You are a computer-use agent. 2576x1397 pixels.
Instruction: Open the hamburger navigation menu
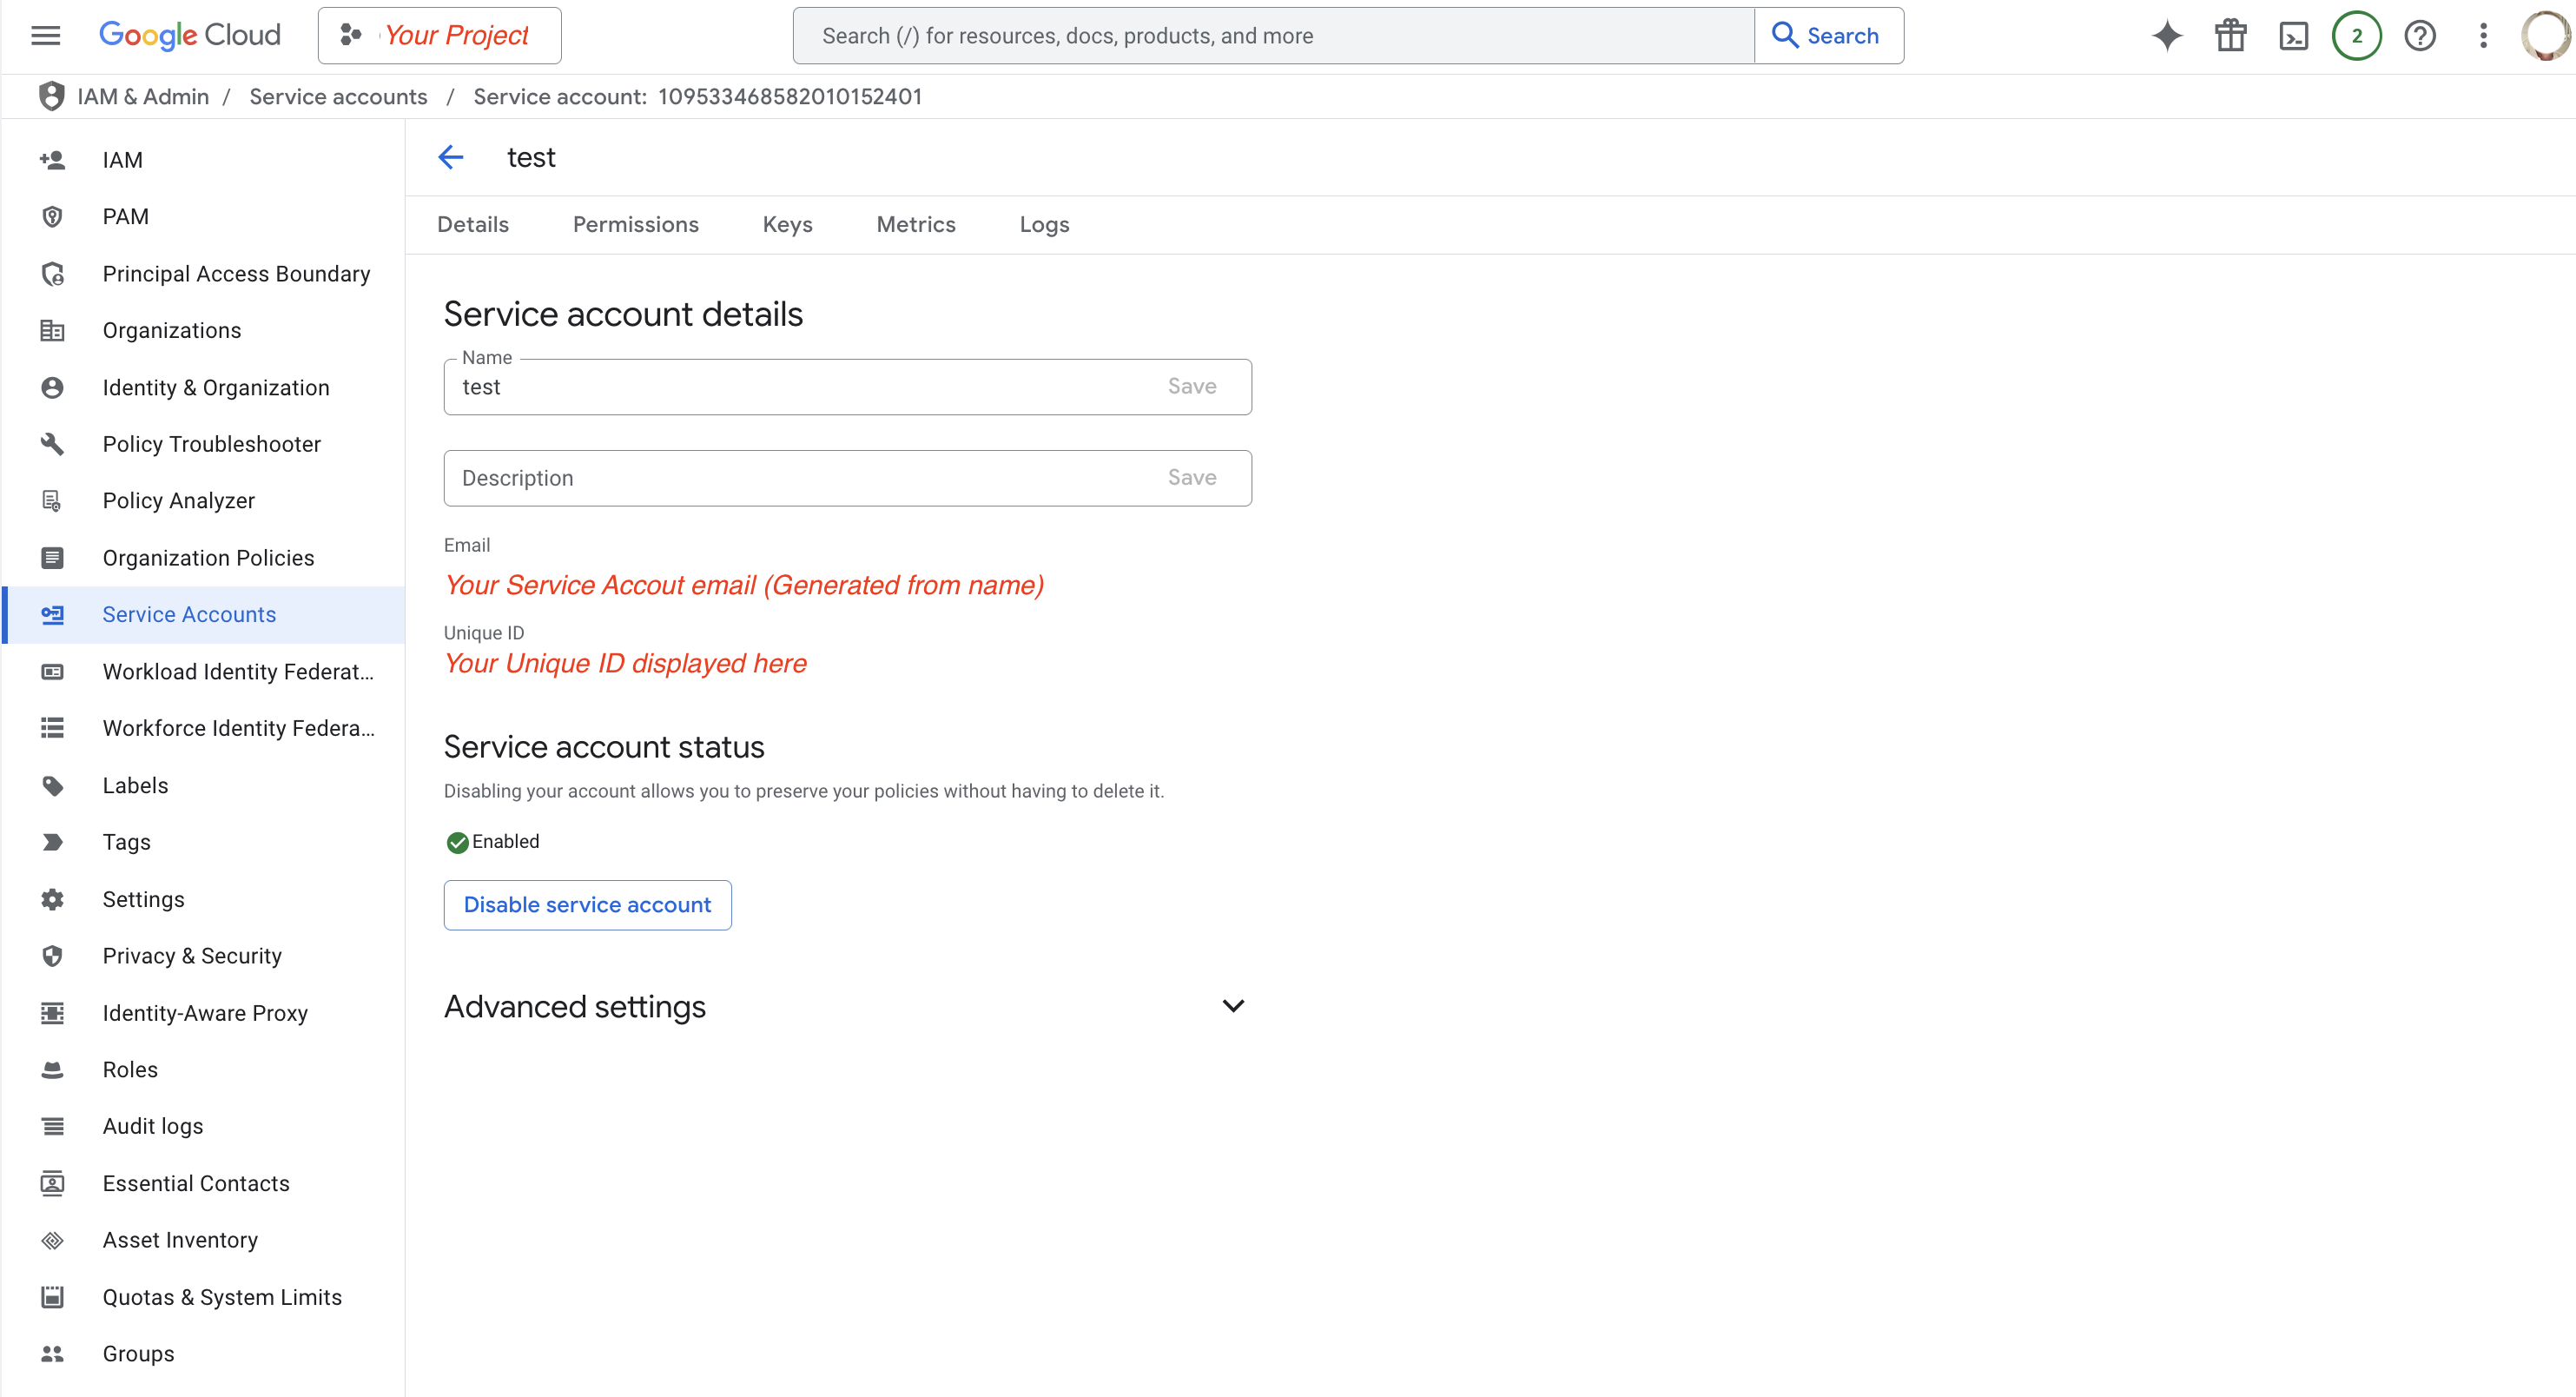[46, 36]
